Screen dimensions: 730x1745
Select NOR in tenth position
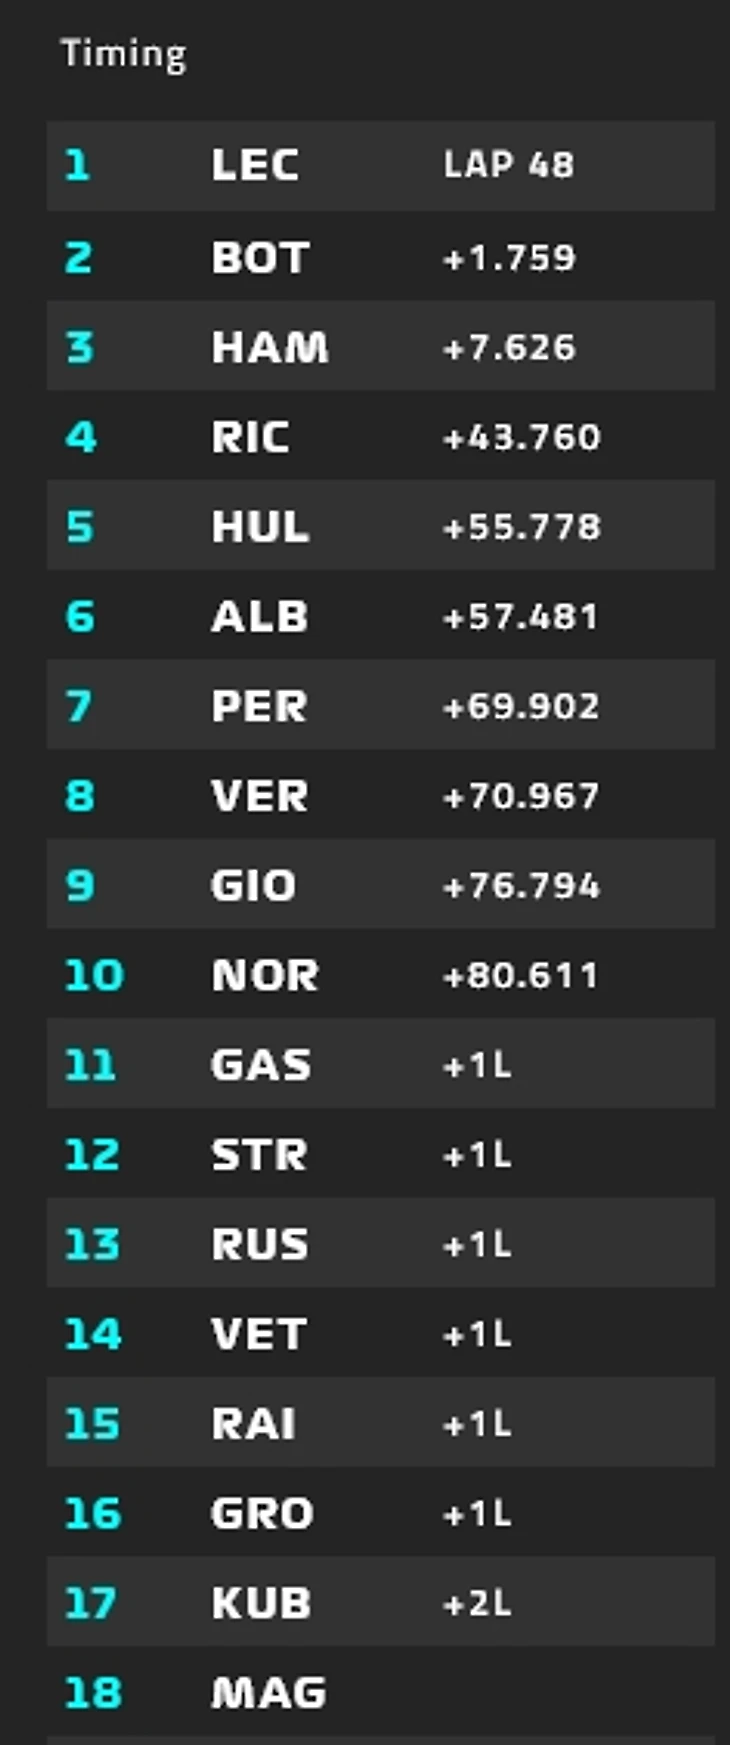(264, 975)
